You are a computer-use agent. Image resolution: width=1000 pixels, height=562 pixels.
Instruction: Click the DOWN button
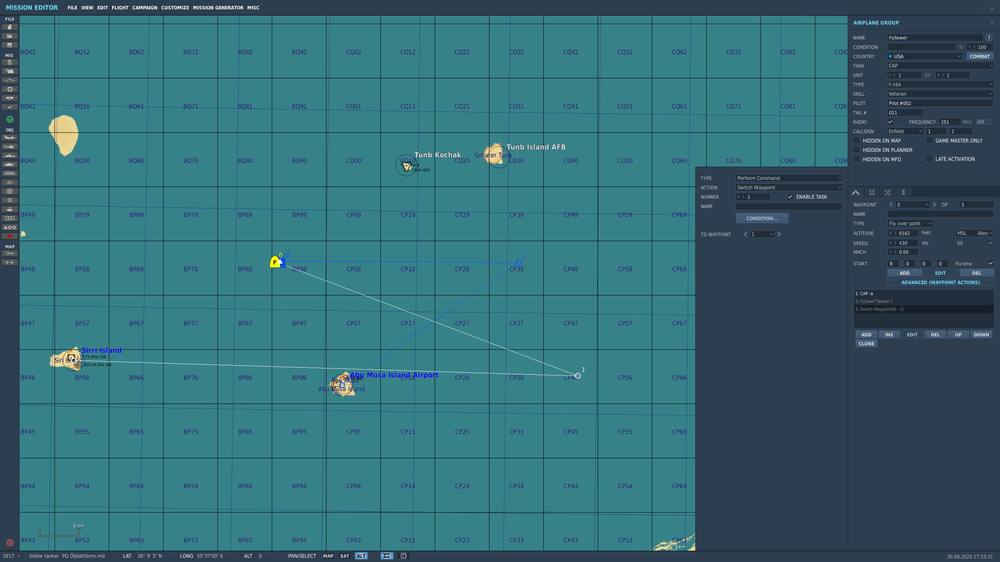pos(981,334)
